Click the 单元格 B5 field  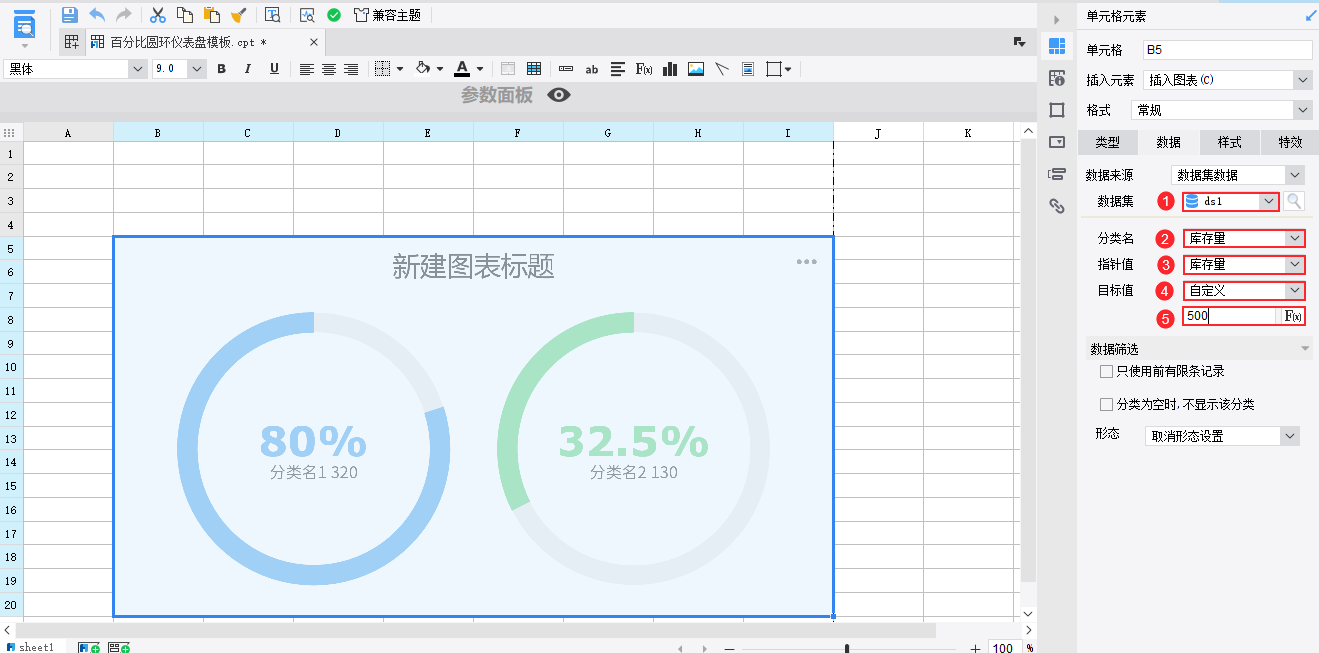click(1227, 49)
